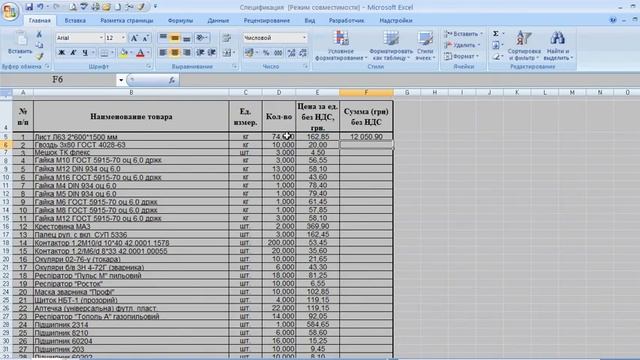Open the fill color dropdown arrow
The image size is (640, 360).
click(131, 53)
